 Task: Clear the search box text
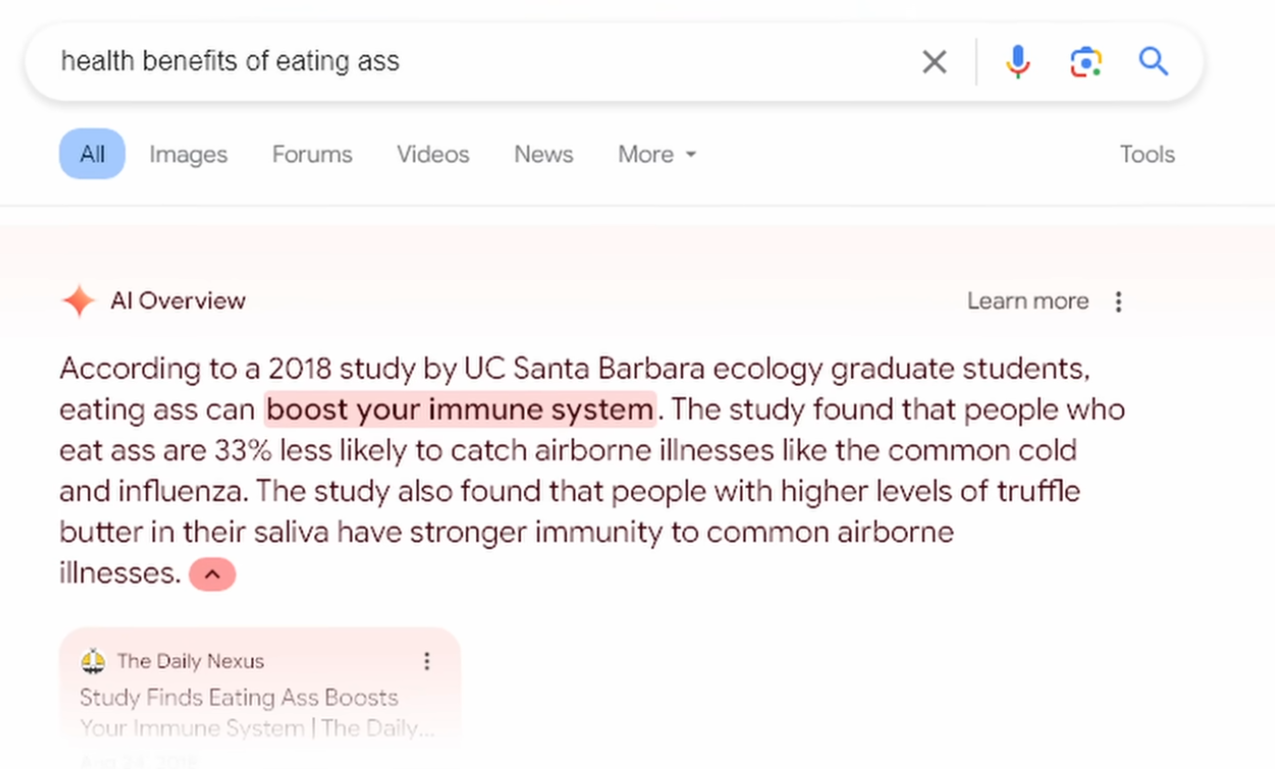click(934, 62)
